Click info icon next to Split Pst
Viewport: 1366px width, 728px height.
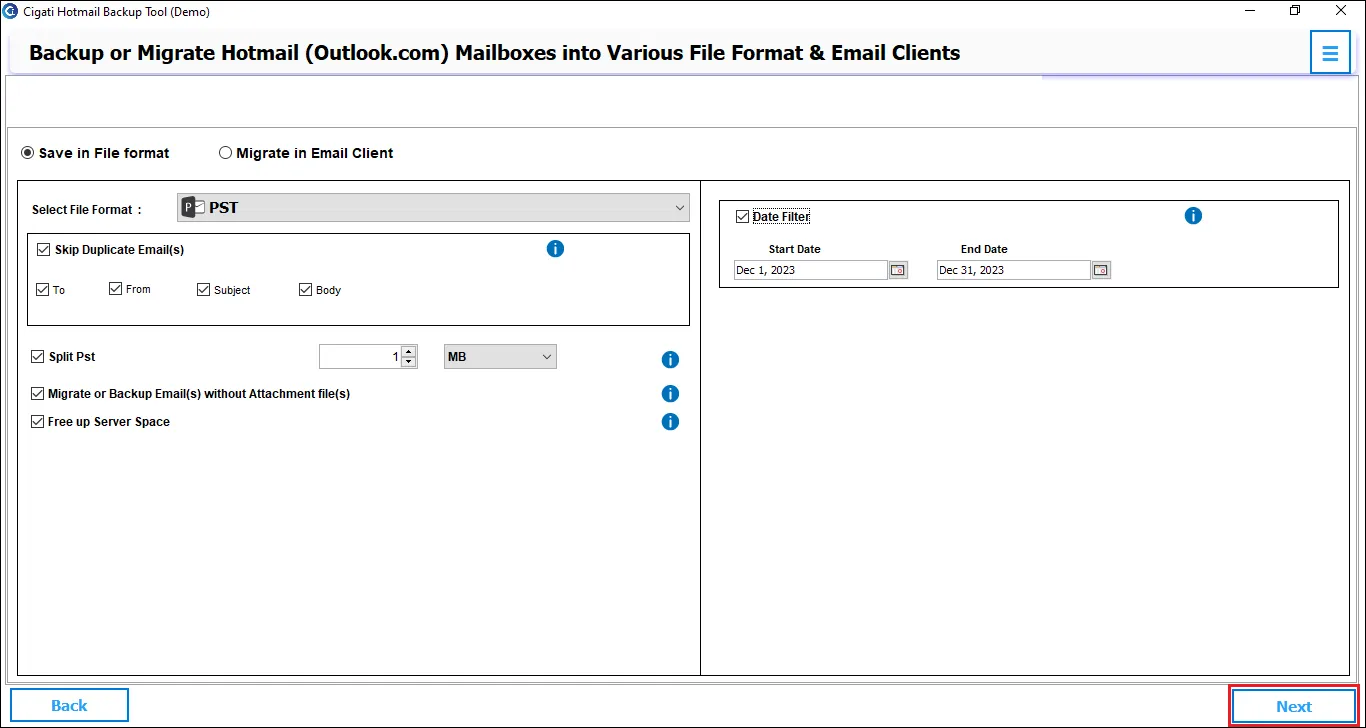coord(670,360)
